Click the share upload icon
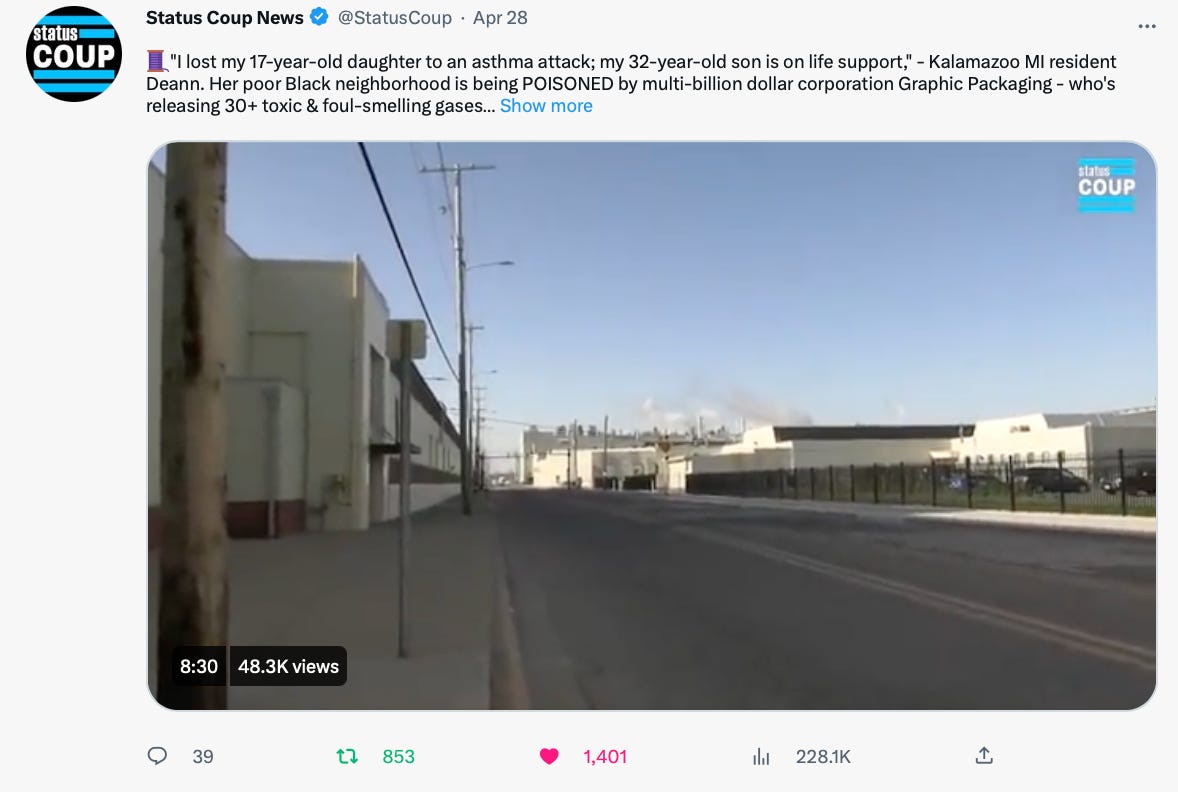The width and height of the screenshot is (1178, 792). coord(984,755)
